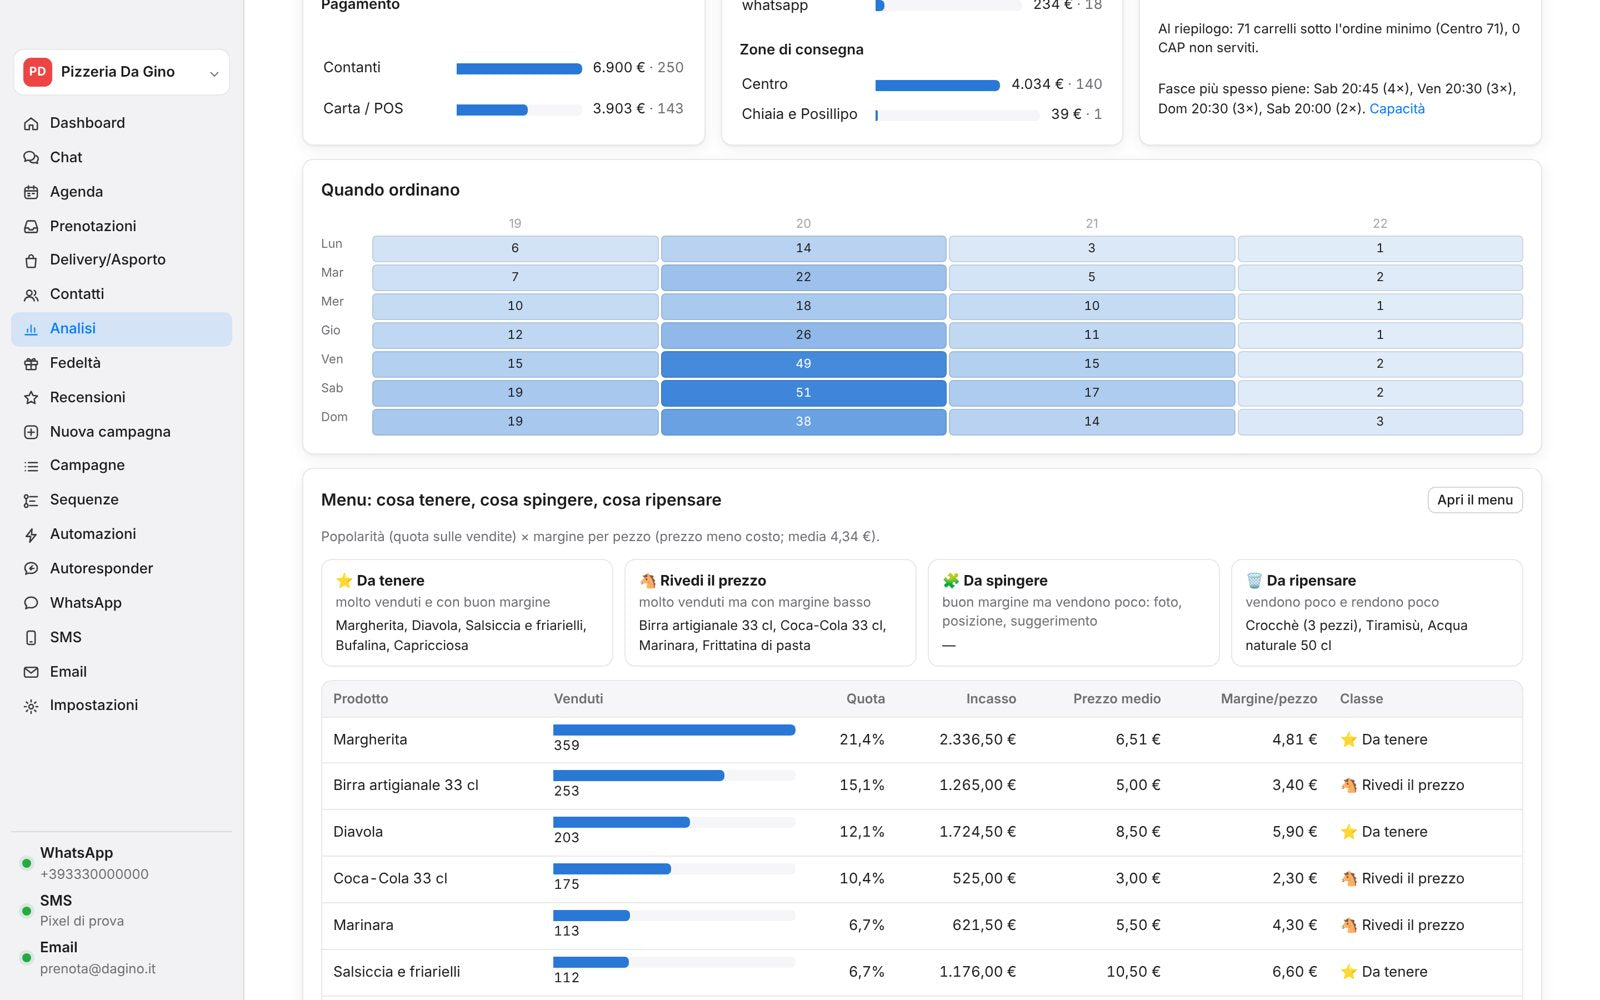Click the Rivedi il prezzo category card
Viewport: 1600px width, 1000px height.
pyautogui.click(x=770, y=613)
